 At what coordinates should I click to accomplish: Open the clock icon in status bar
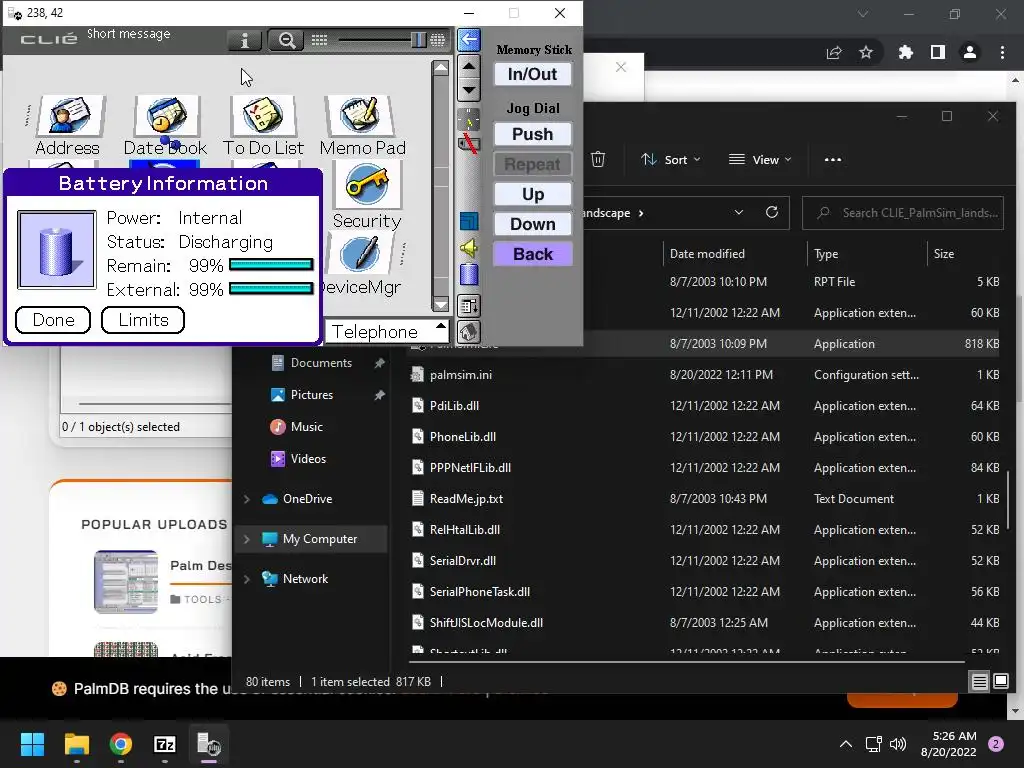(x=469, y=120)
